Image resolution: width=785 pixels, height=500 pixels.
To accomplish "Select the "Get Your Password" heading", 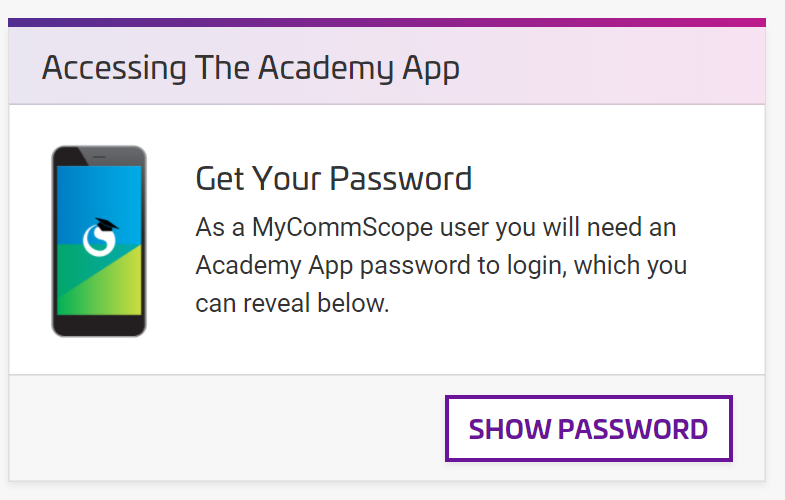I will [333, 179].
